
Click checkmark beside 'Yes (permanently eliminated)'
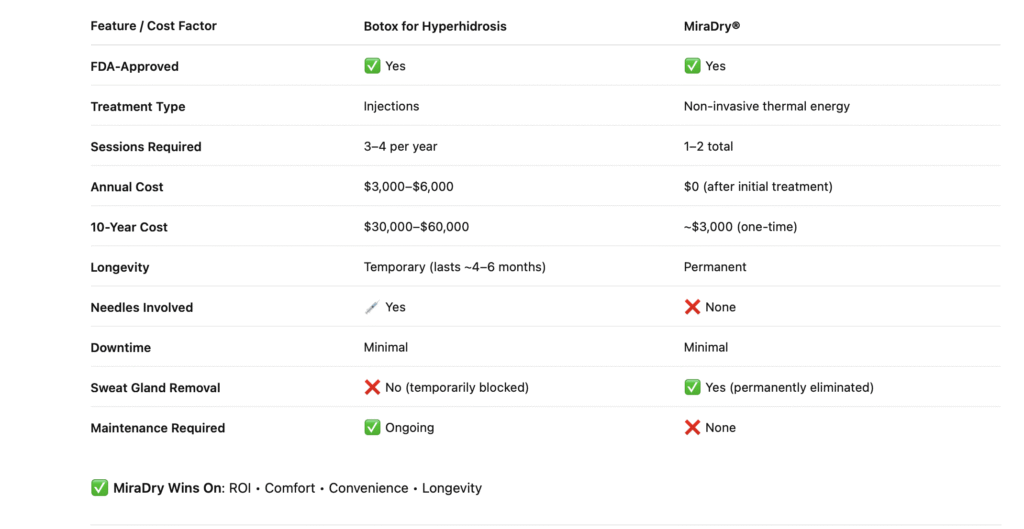692,387
